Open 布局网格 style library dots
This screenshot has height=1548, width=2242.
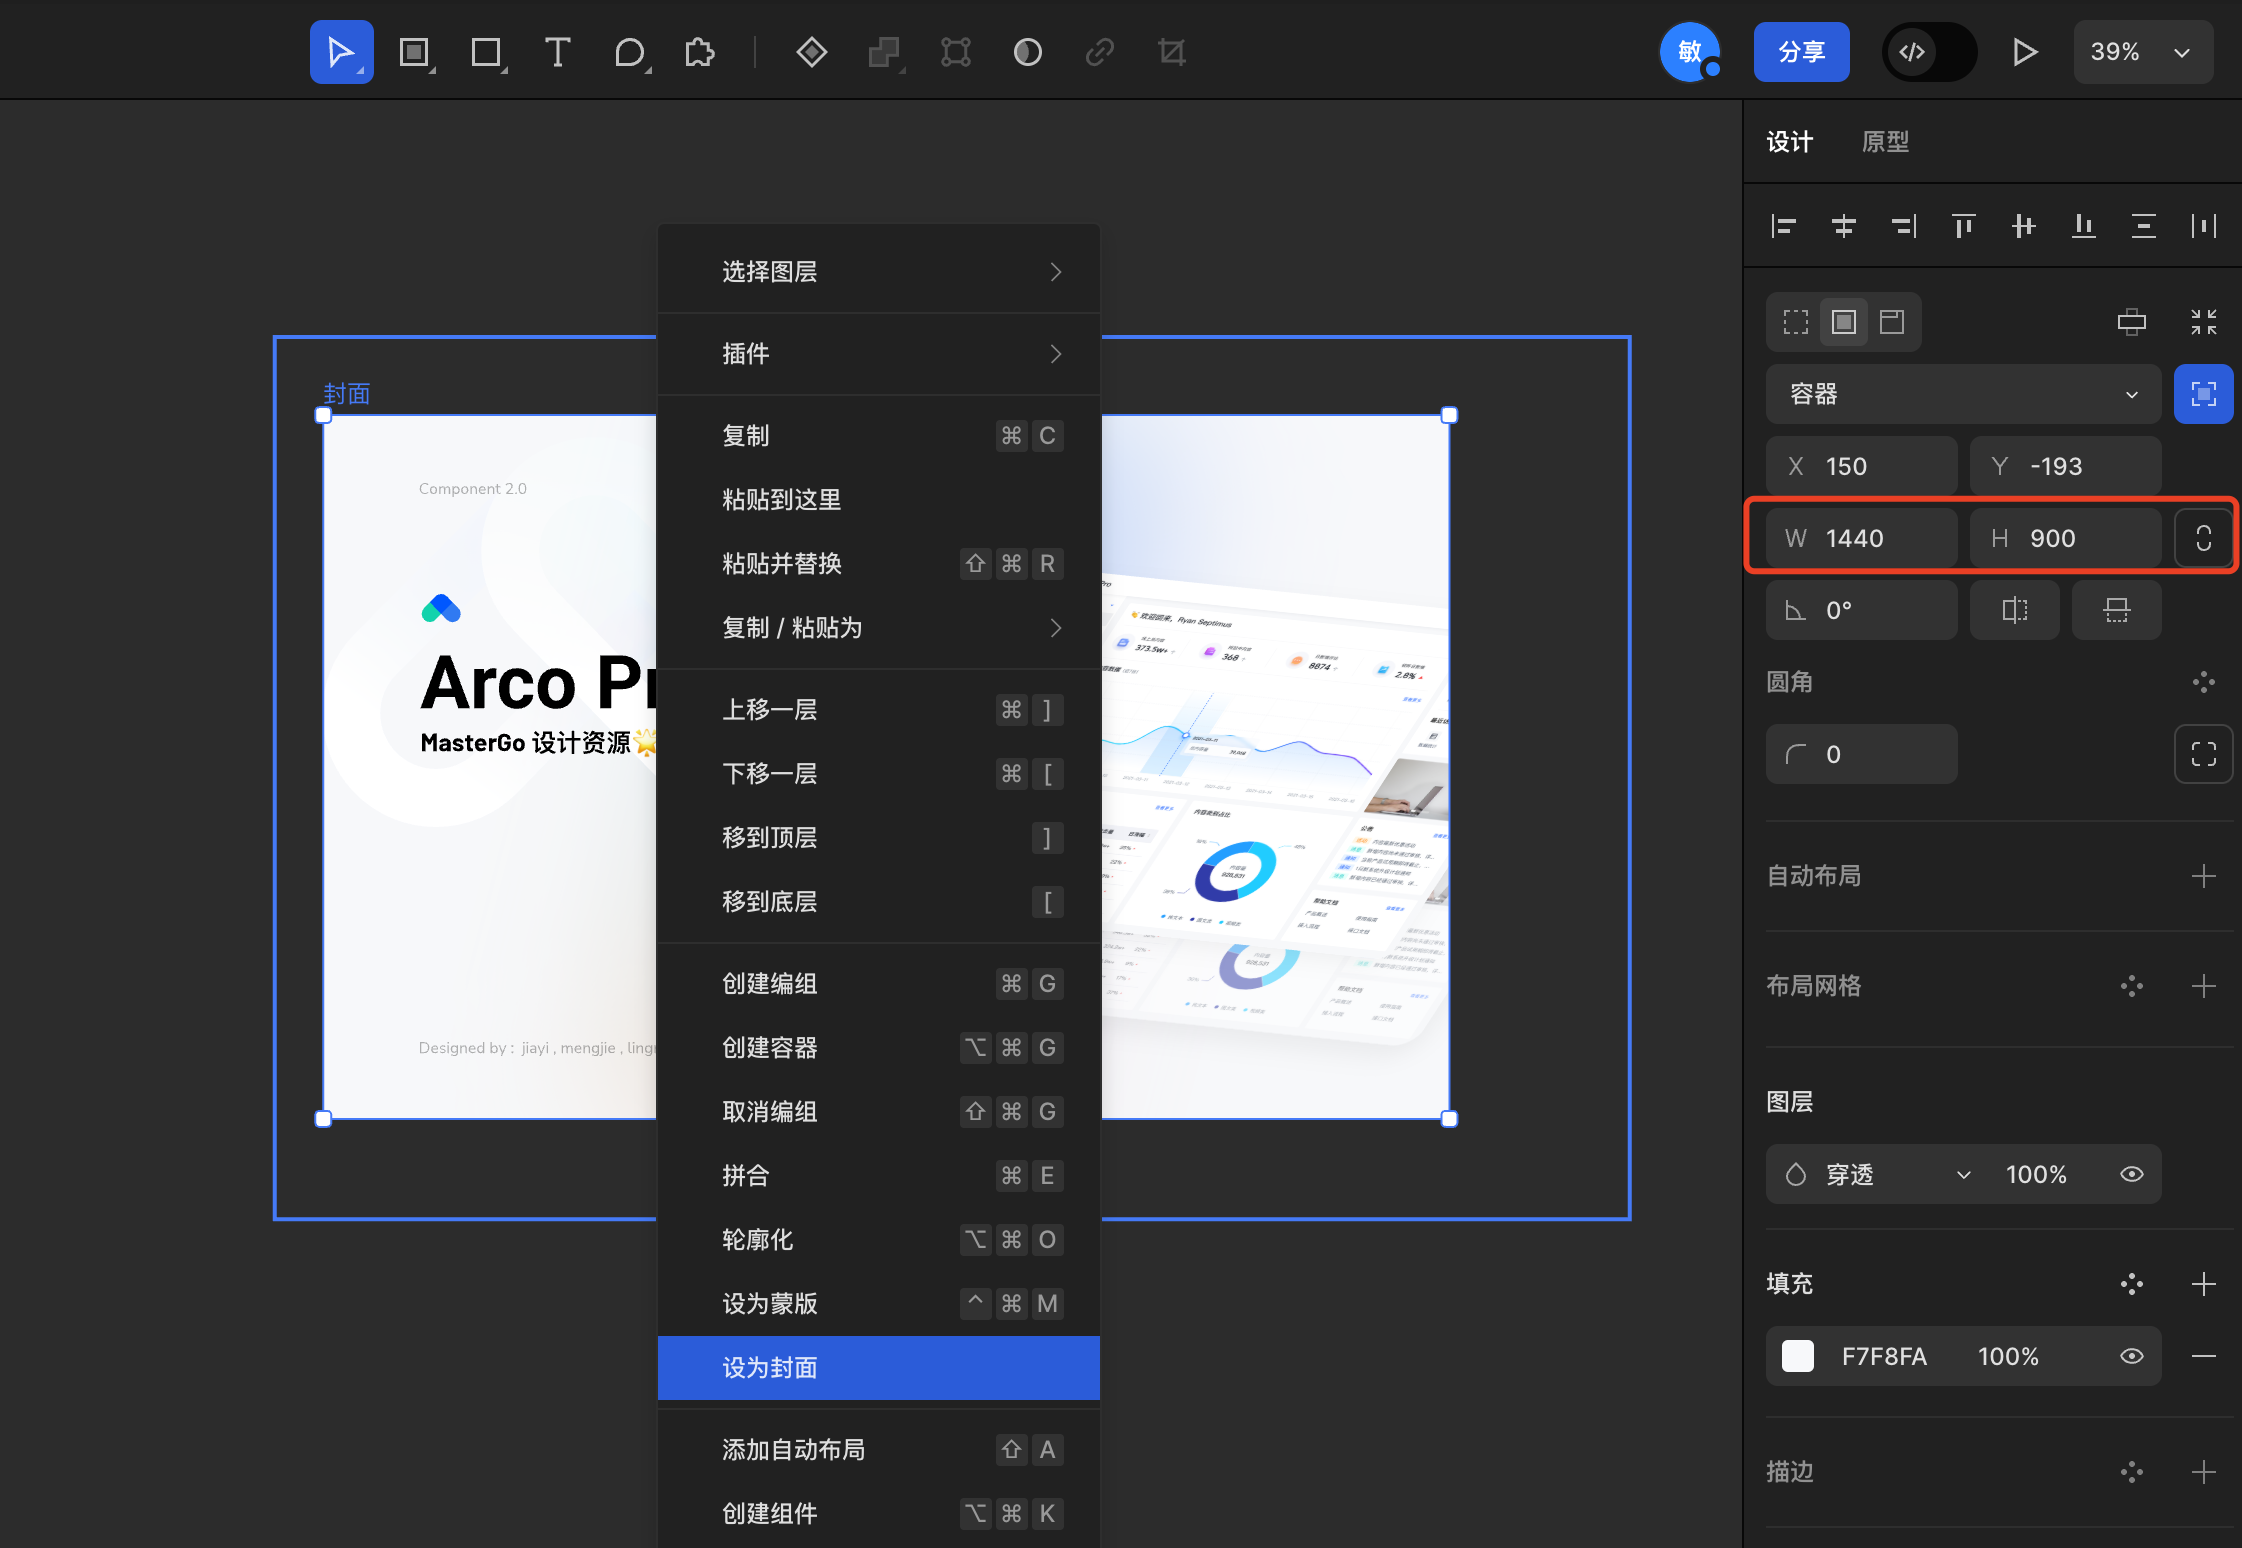point(2132,986)
